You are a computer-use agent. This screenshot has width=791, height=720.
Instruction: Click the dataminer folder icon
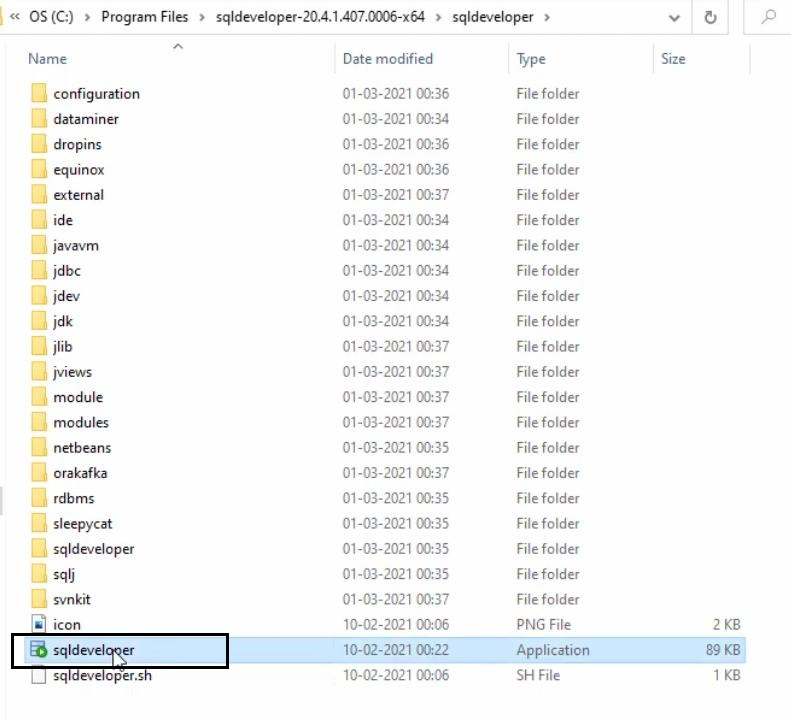(x=39, y=119)
